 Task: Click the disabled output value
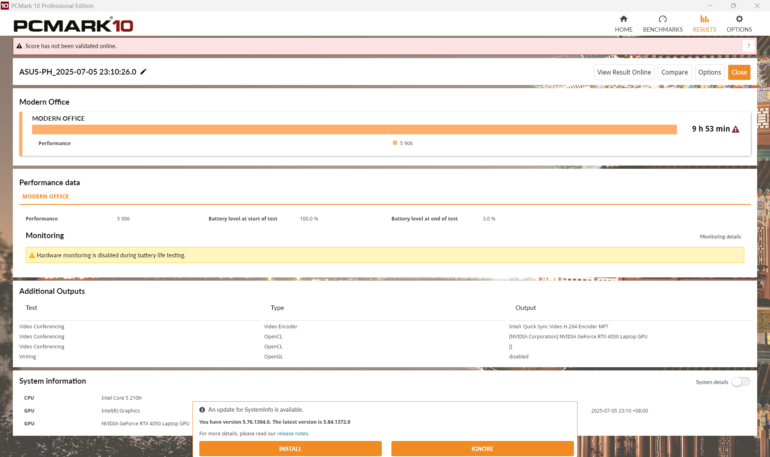pyautogui.click(x=519, y=356)
